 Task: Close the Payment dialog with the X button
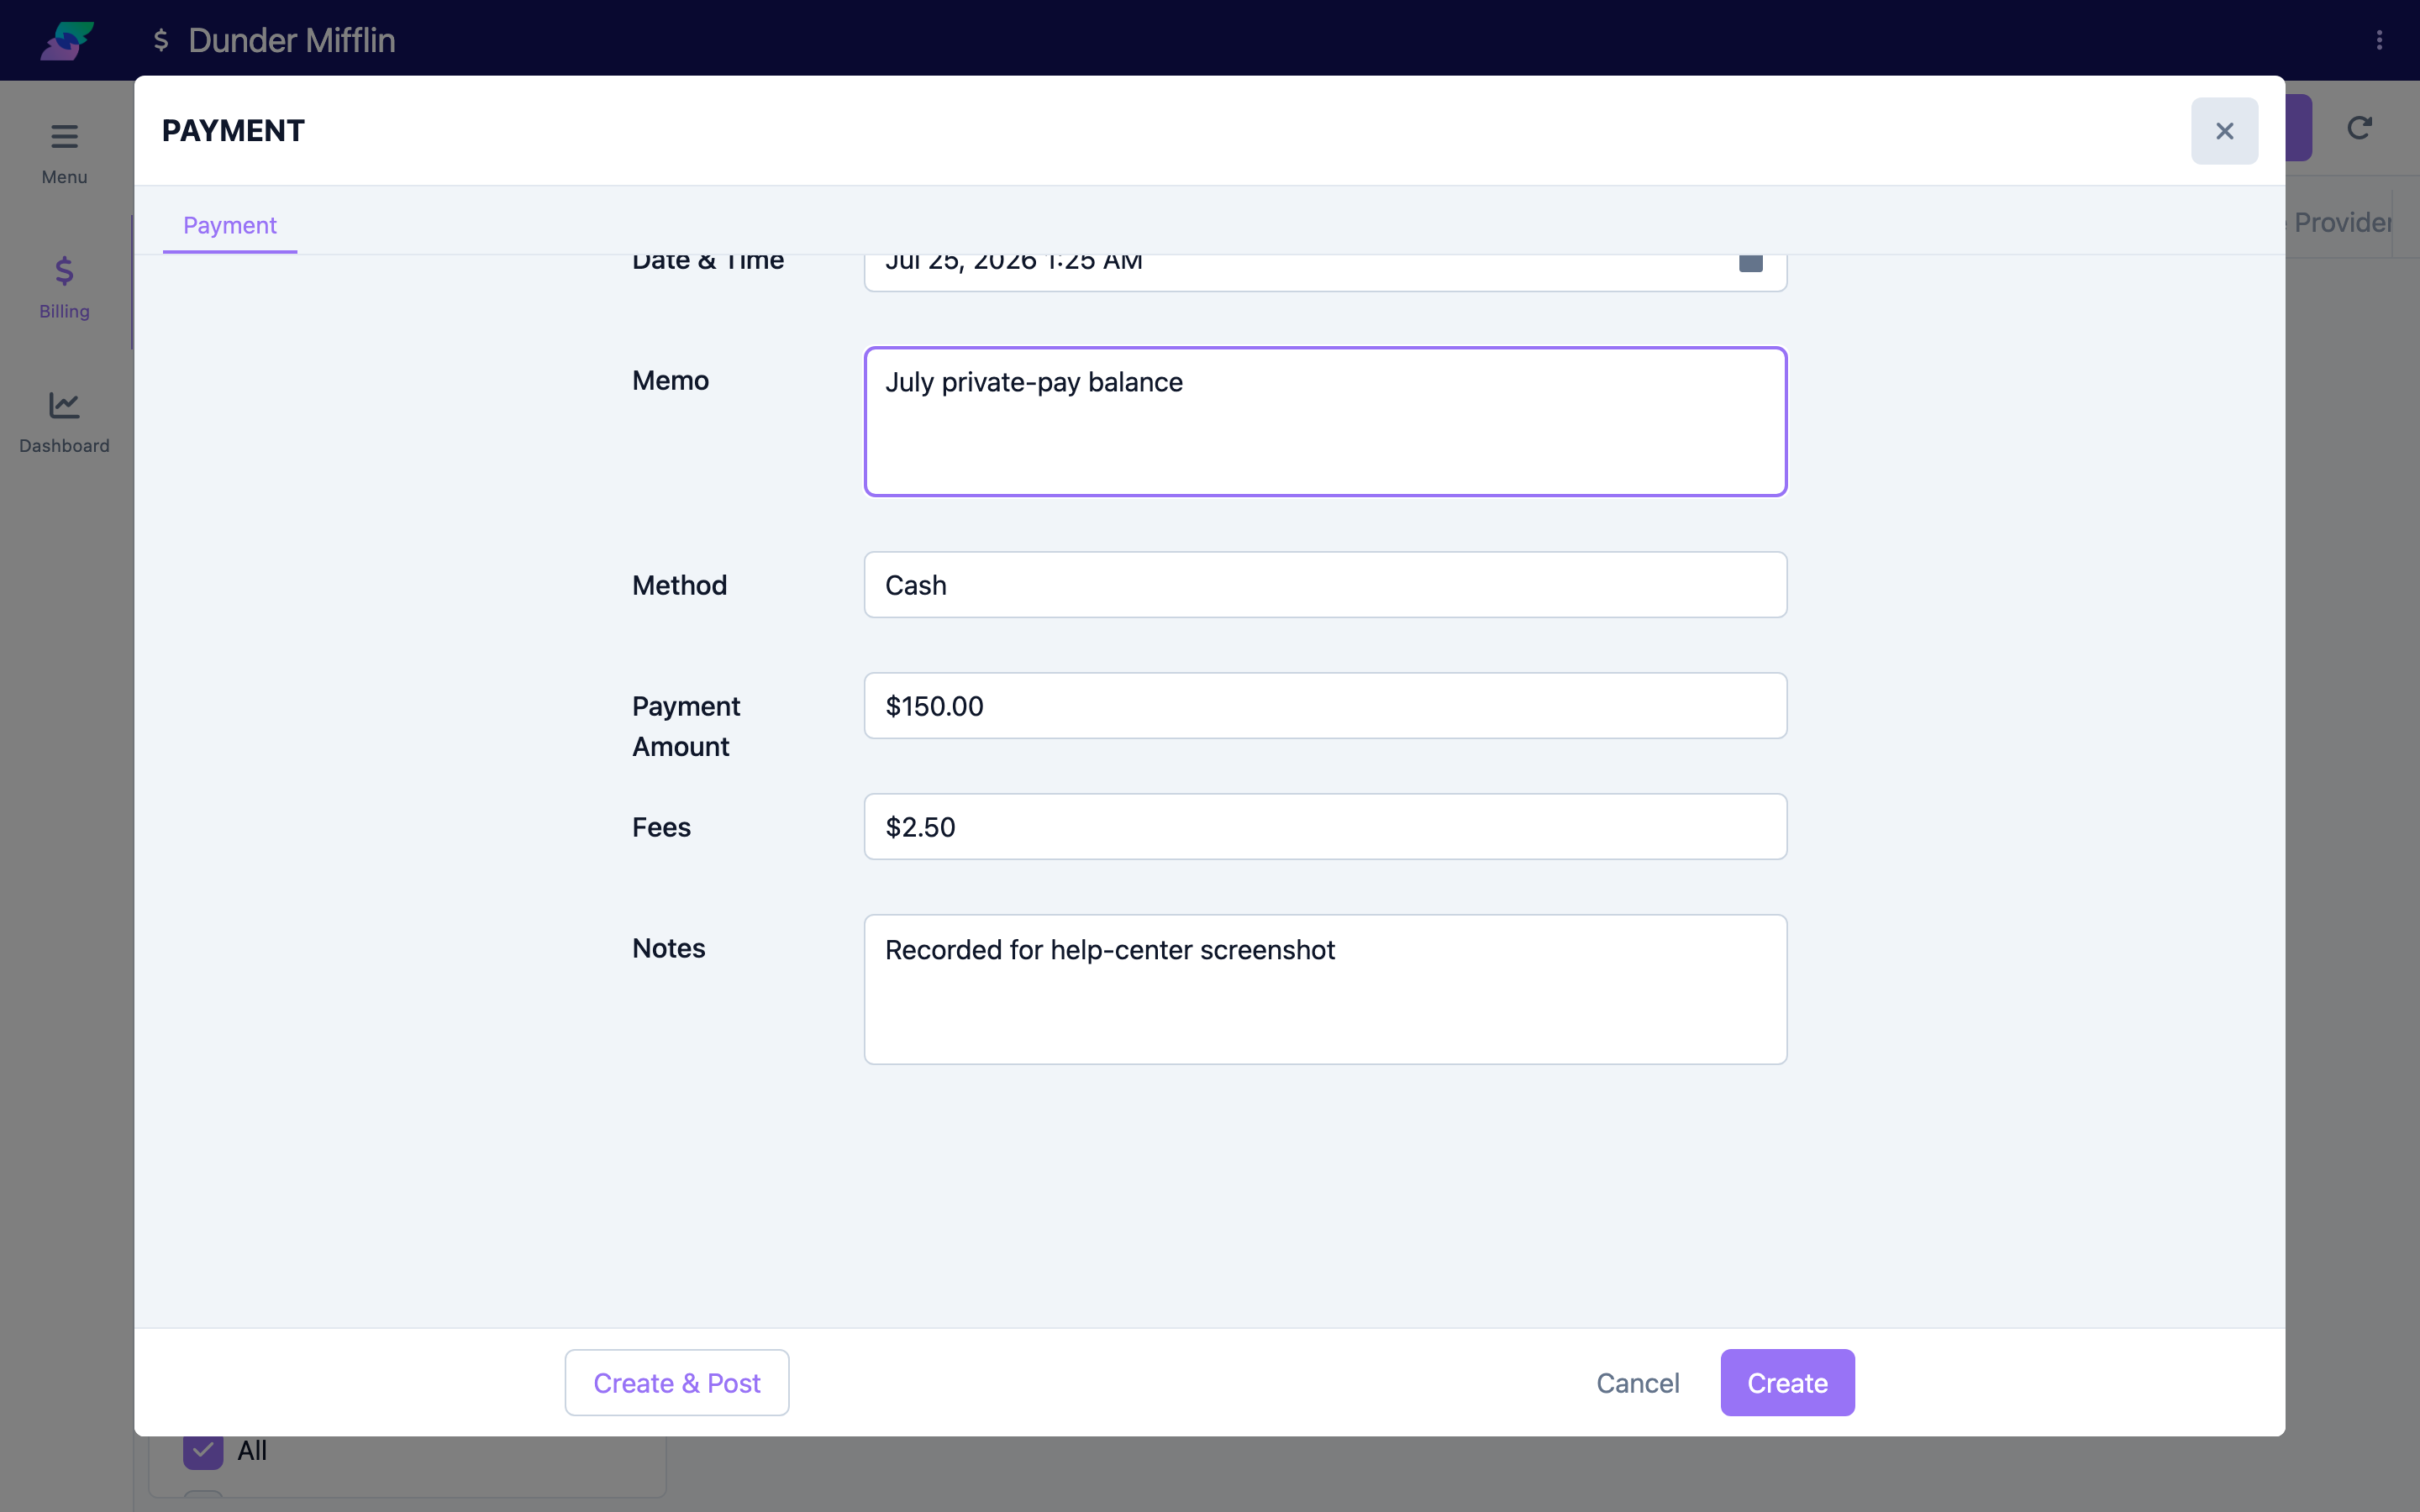(2224, 131)
